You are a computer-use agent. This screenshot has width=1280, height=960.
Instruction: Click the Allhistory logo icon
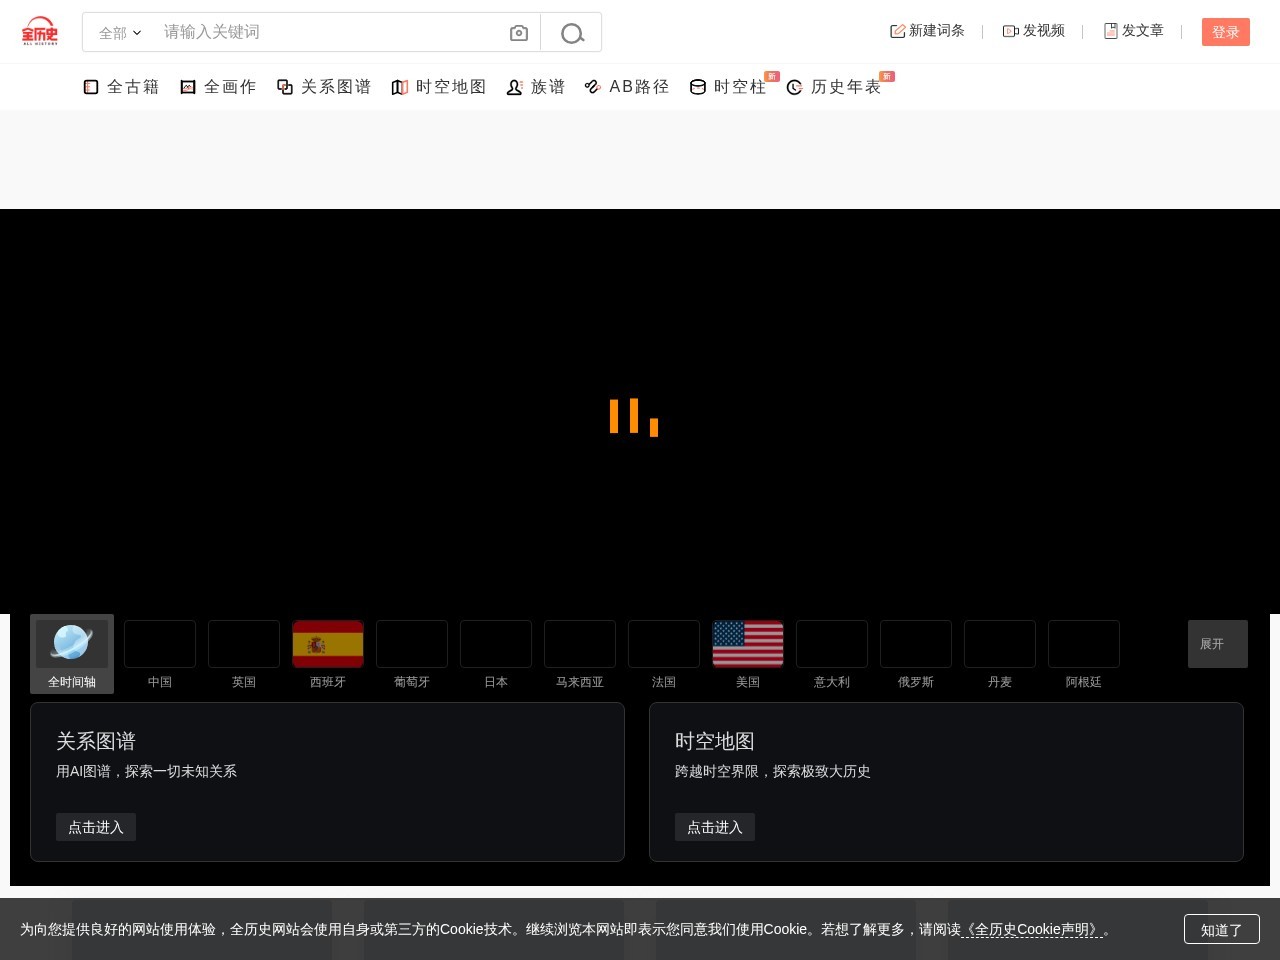[x=40, y=31]
